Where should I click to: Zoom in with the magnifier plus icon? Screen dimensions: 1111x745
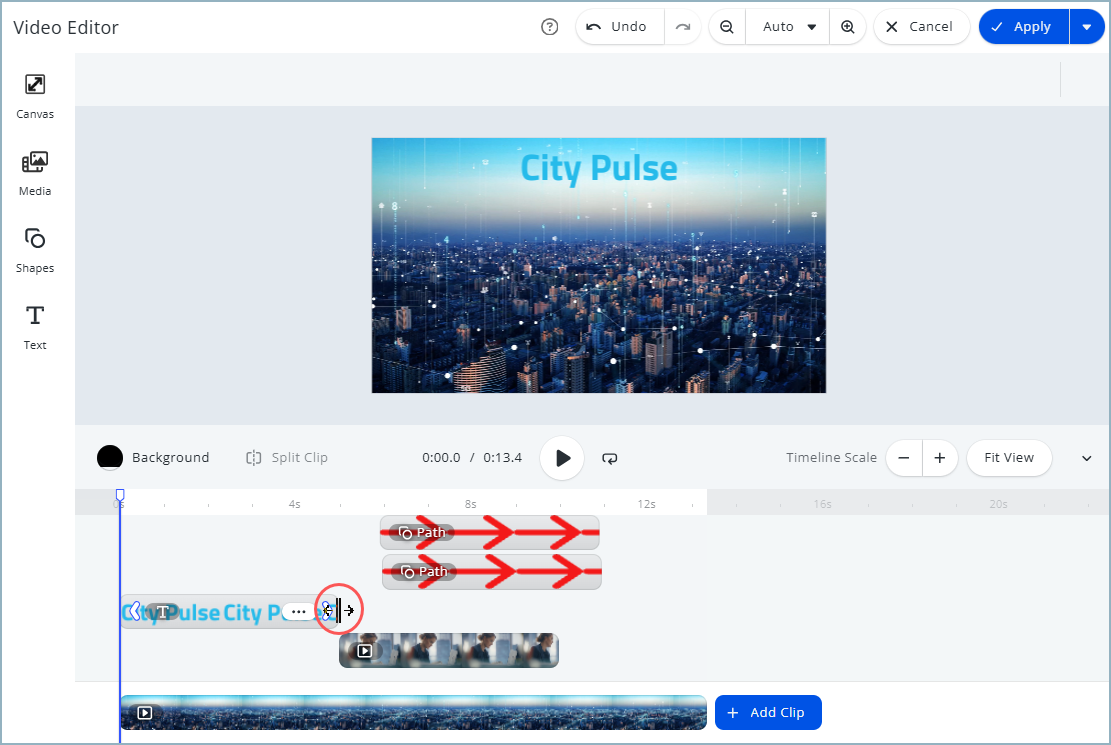point(848,27)
